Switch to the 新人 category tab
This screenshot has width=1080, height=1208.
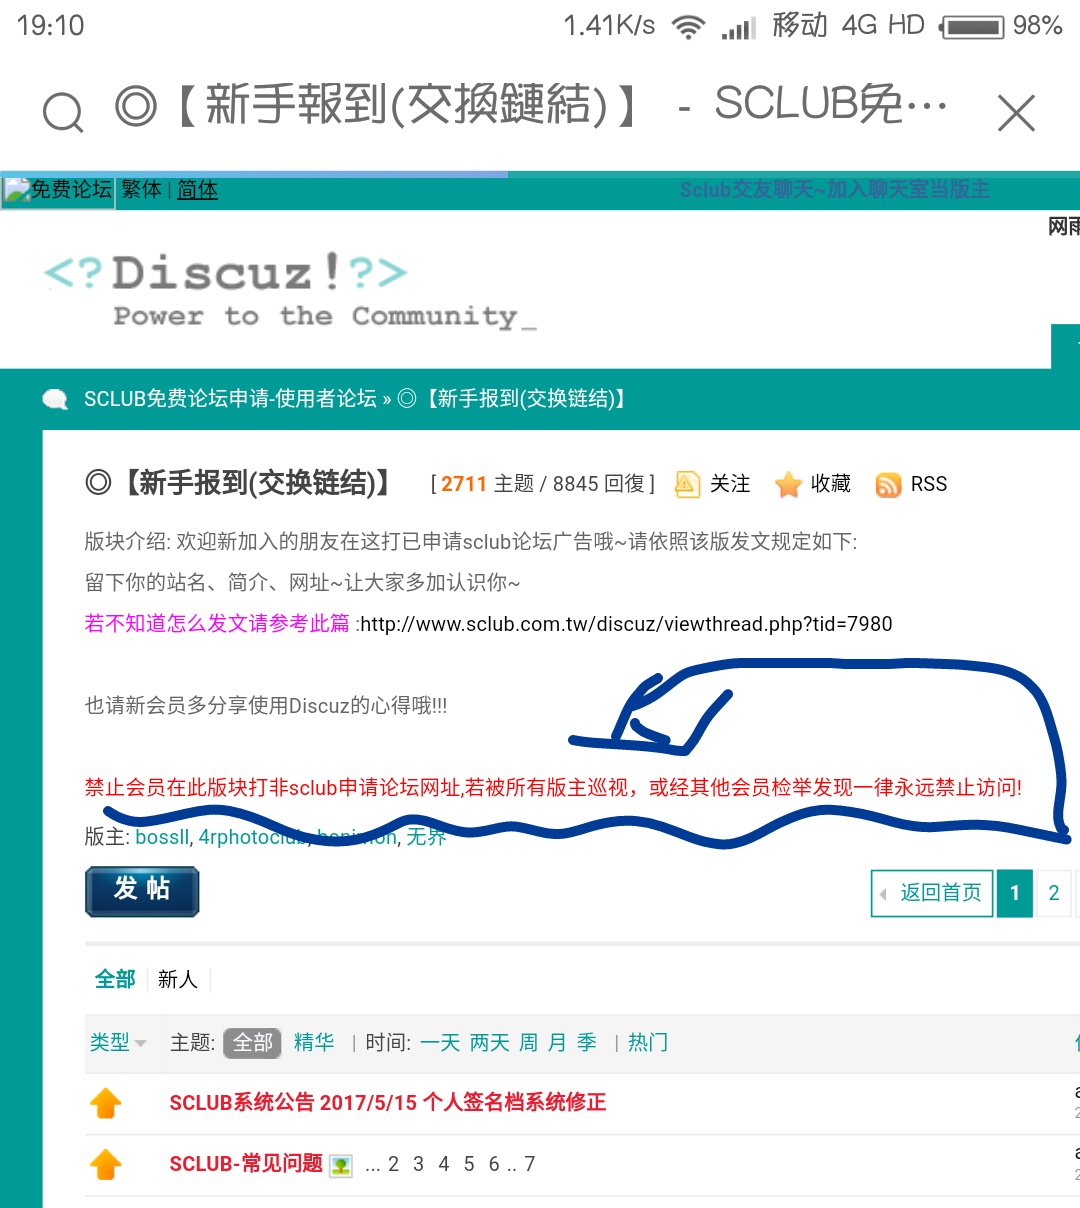(x=178, y=980)
